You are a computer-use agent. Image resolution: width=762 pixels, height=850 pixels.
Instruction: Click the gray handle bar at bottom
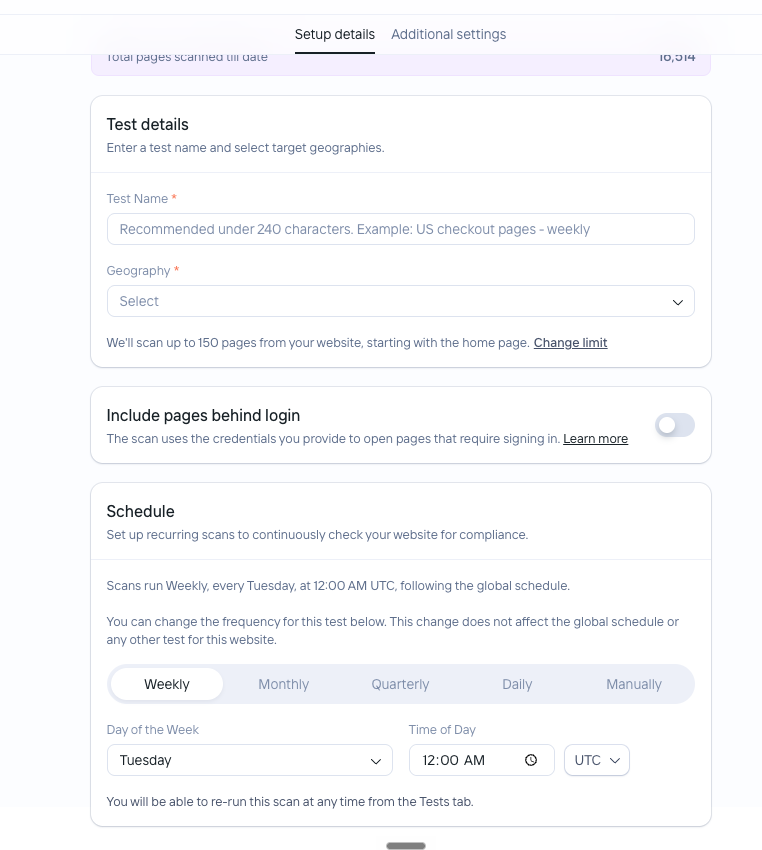click(406, 846)
